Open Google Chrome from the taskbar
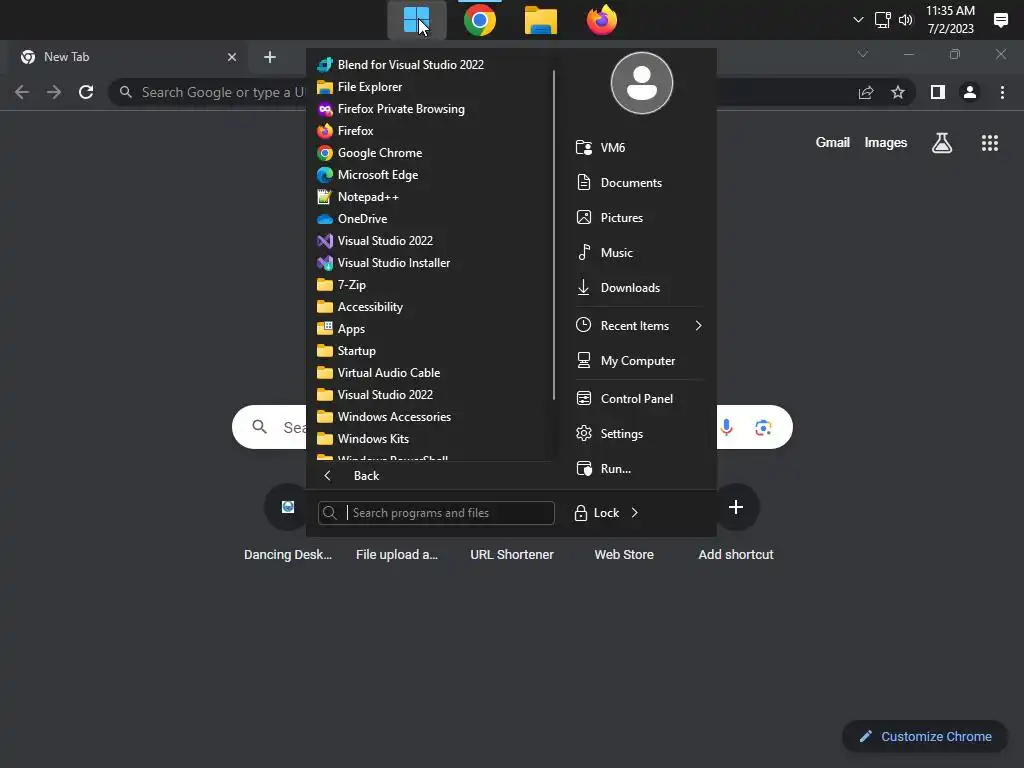Screen dimensions: 1024x768 tap(480, 20)
